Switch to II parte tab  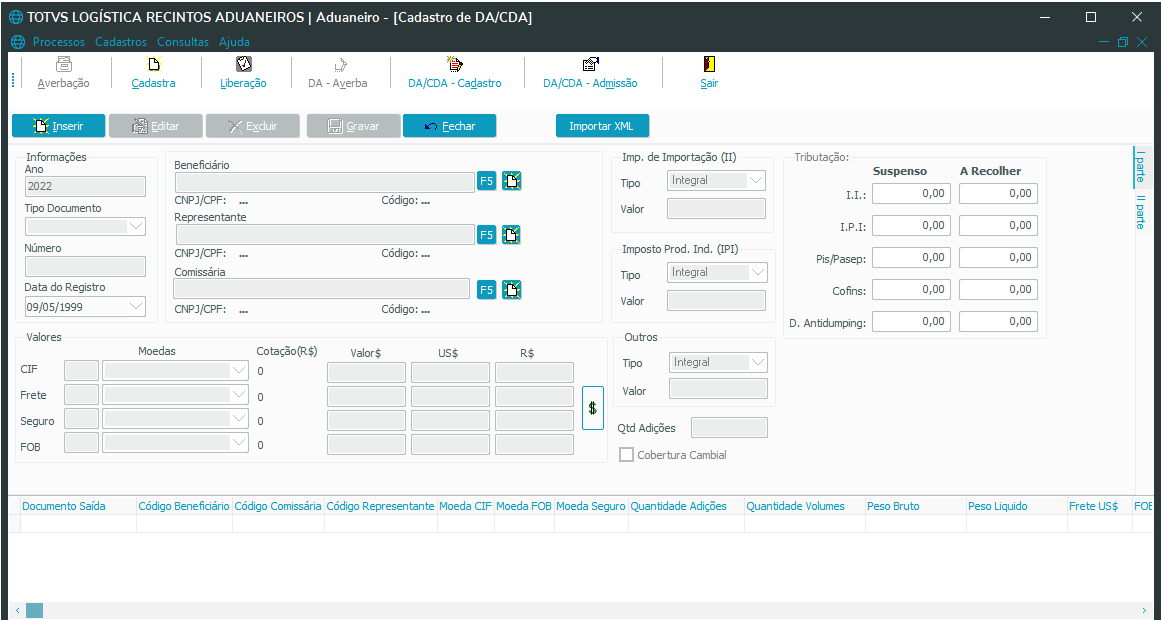(x=1141, y=212)
